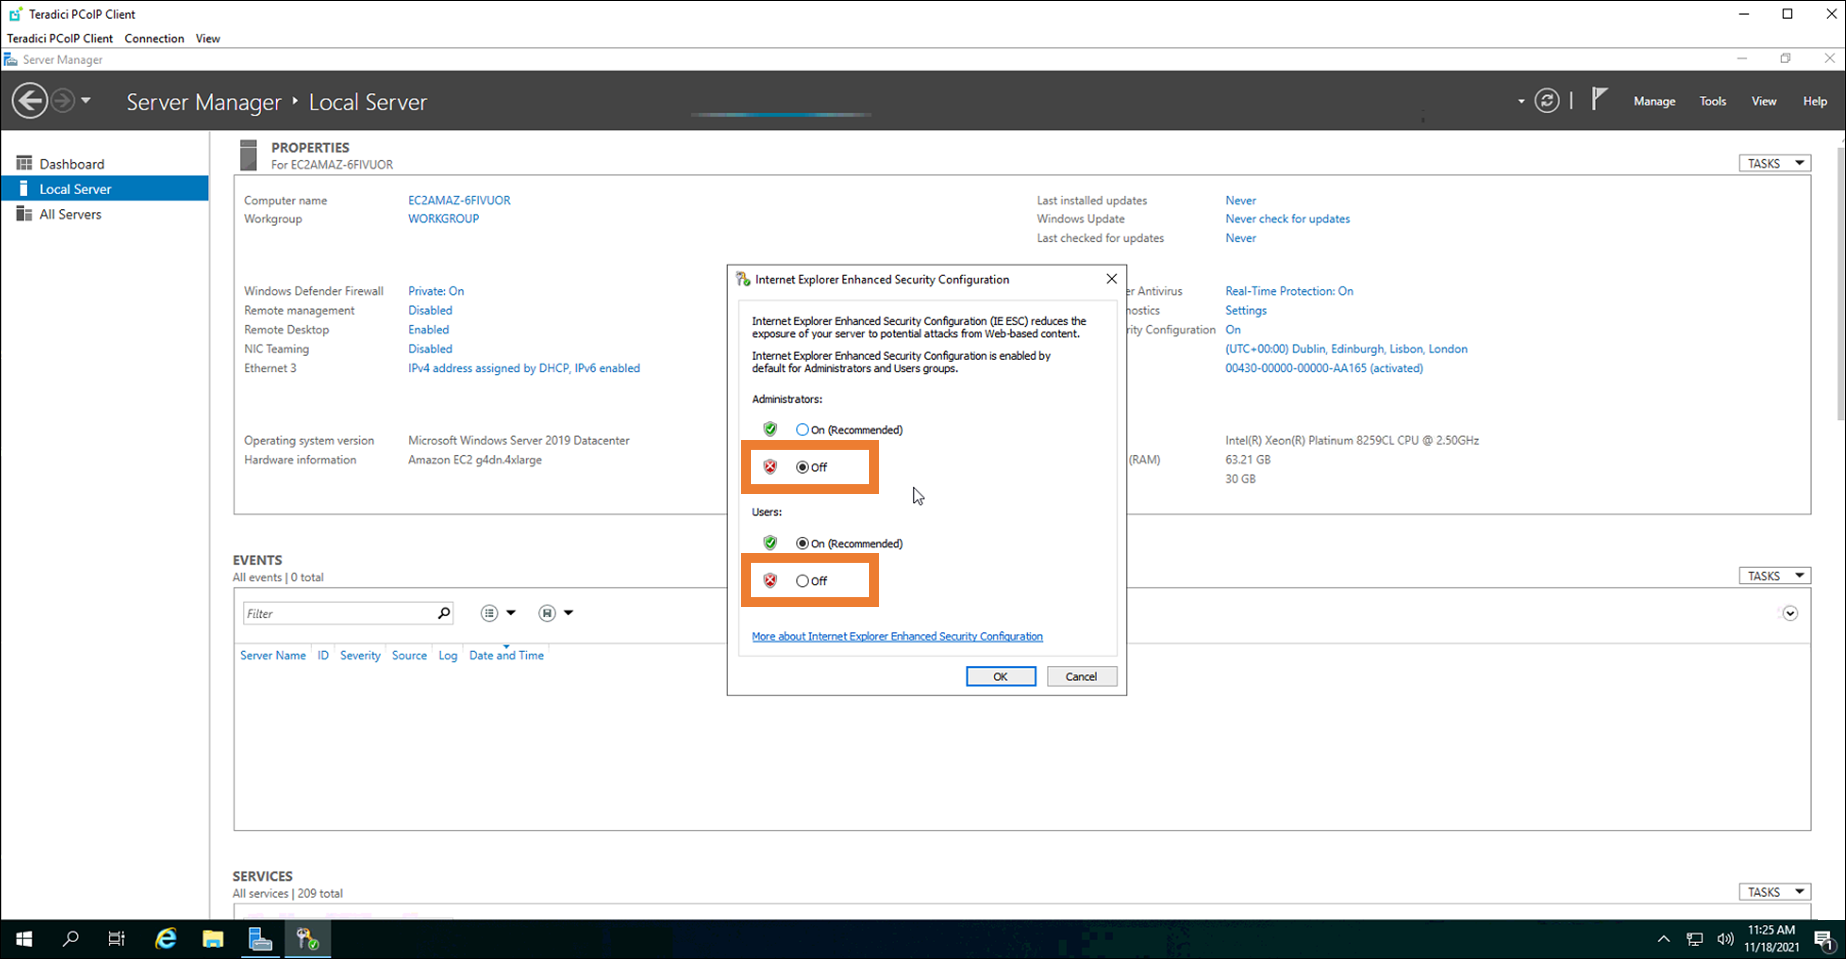Select Administrators On (Recommended) radio button
The width and height of the screenshot is (1846, 959).
802,430
